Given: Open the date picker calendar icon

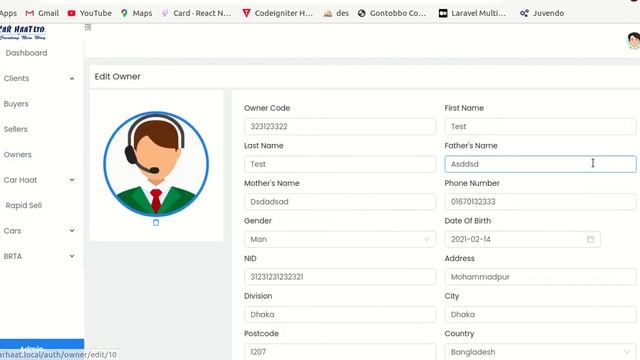Looking at the screenshot, I should tap(591, 239).
